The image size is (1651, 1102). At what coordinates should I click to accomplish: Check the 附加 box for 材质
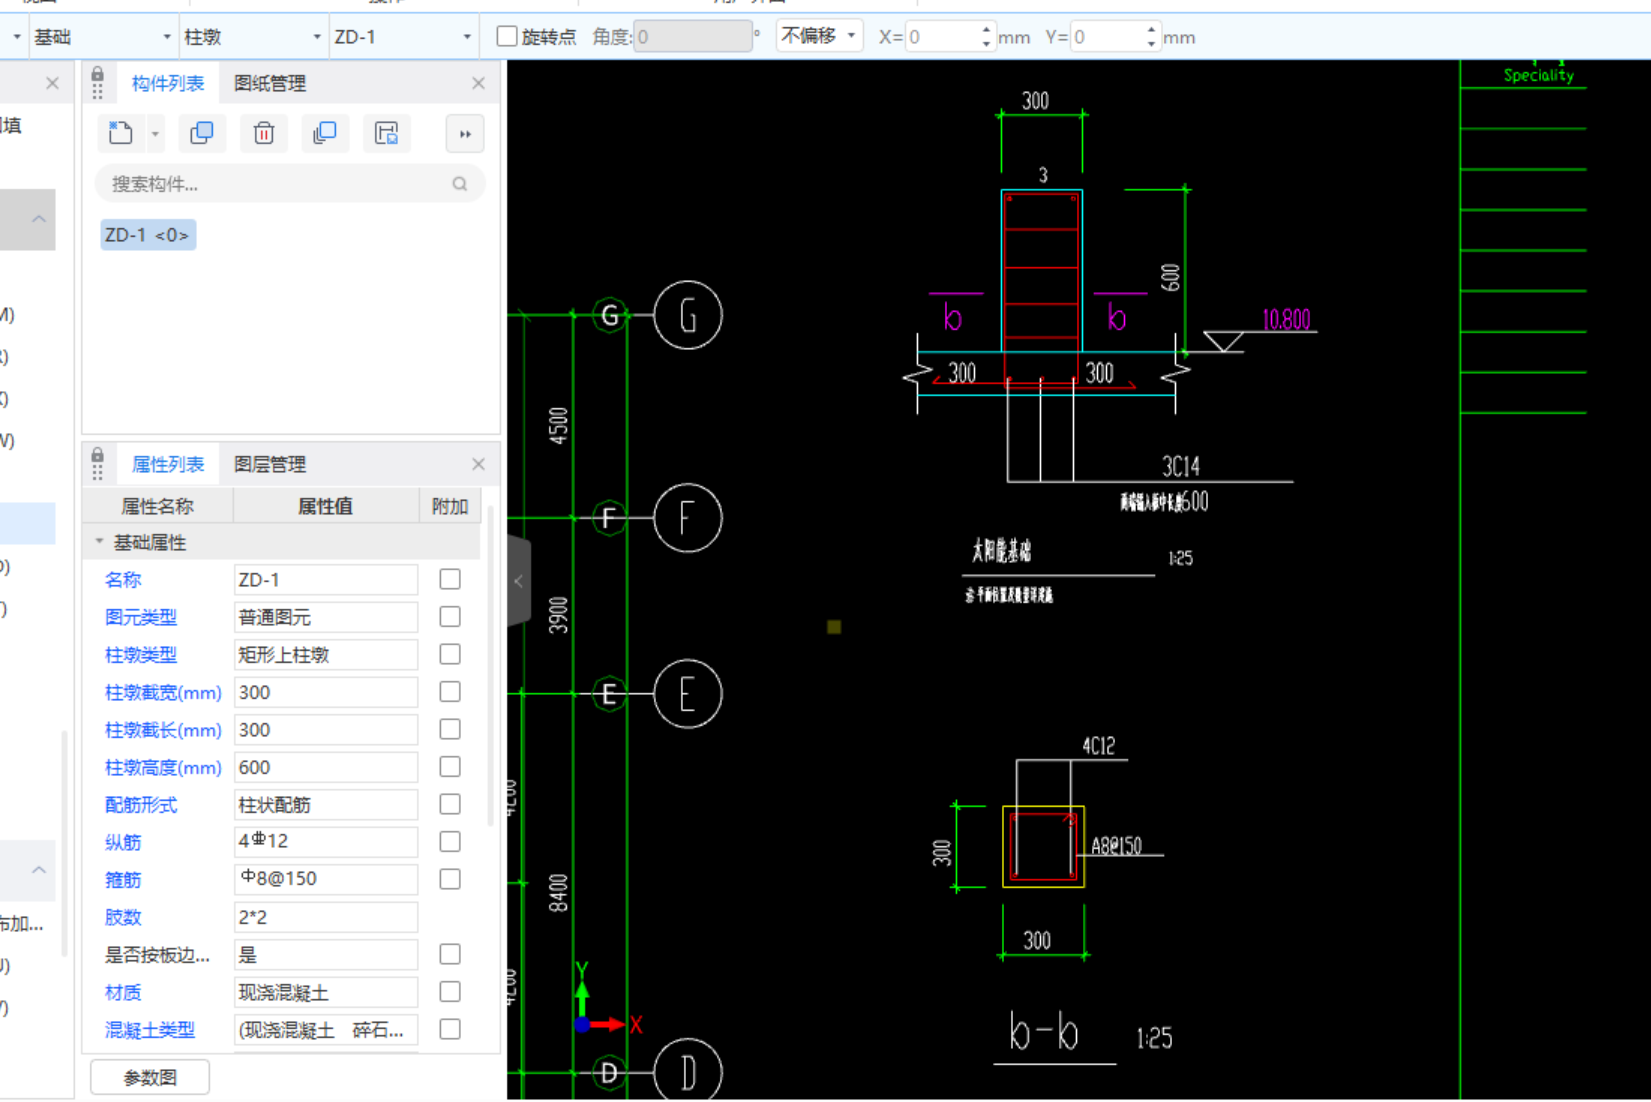pos(450,992)
